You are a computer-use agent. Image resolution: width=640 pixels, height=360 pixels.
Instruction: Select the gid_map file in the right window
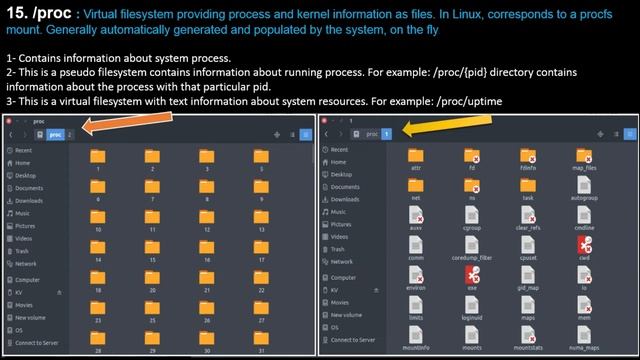point(528,275)
